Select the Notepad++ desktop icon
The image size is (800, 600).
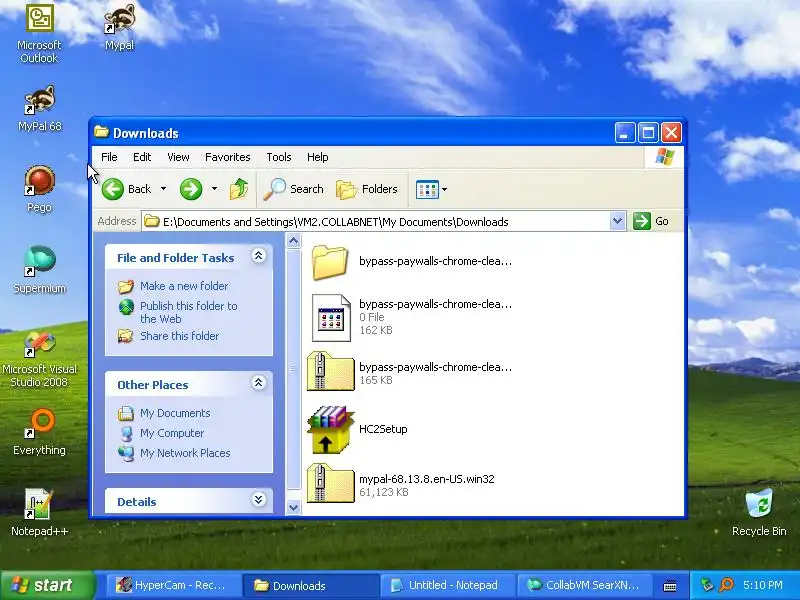39,512
